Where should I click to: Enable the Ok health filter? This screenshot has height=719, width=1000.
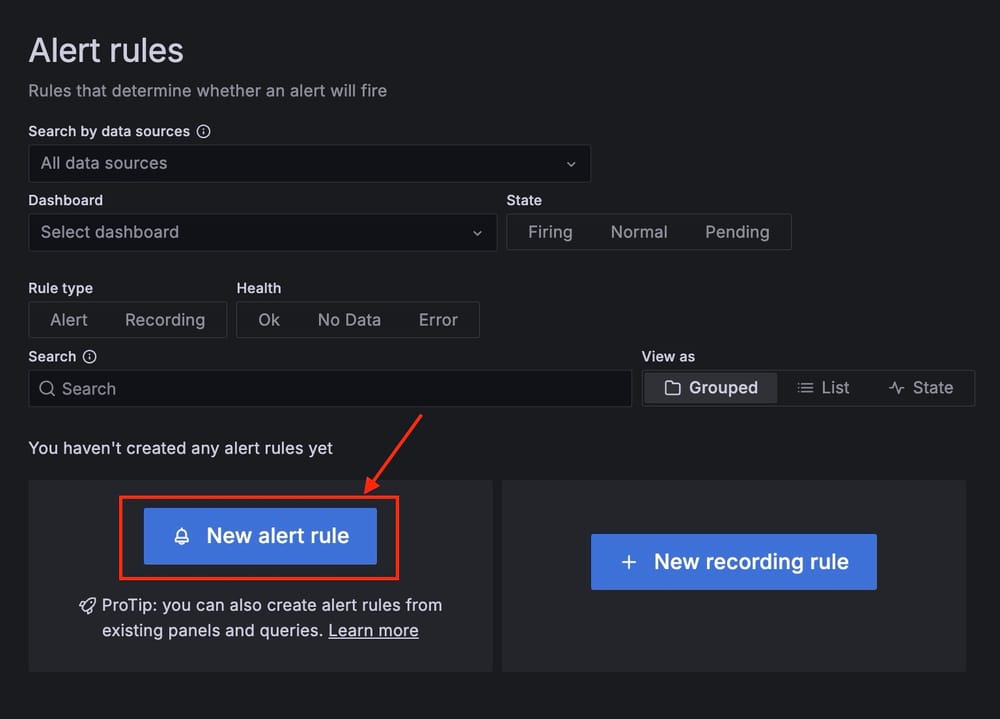tap(269, 319)
